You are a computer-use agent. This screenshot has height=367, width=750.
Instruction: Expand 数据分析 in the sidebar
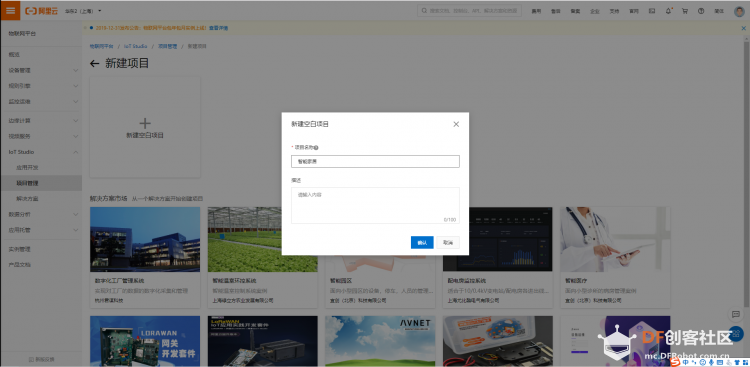pyautogui.click(x=41, y=214)
